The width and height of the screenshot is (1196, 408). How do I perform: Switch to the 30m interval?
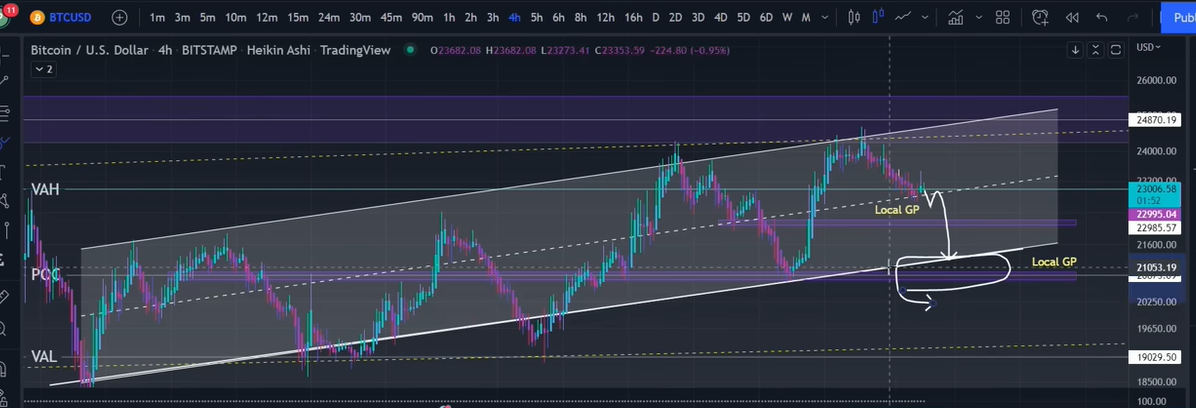pyautogui.click(x=361, y=17)
